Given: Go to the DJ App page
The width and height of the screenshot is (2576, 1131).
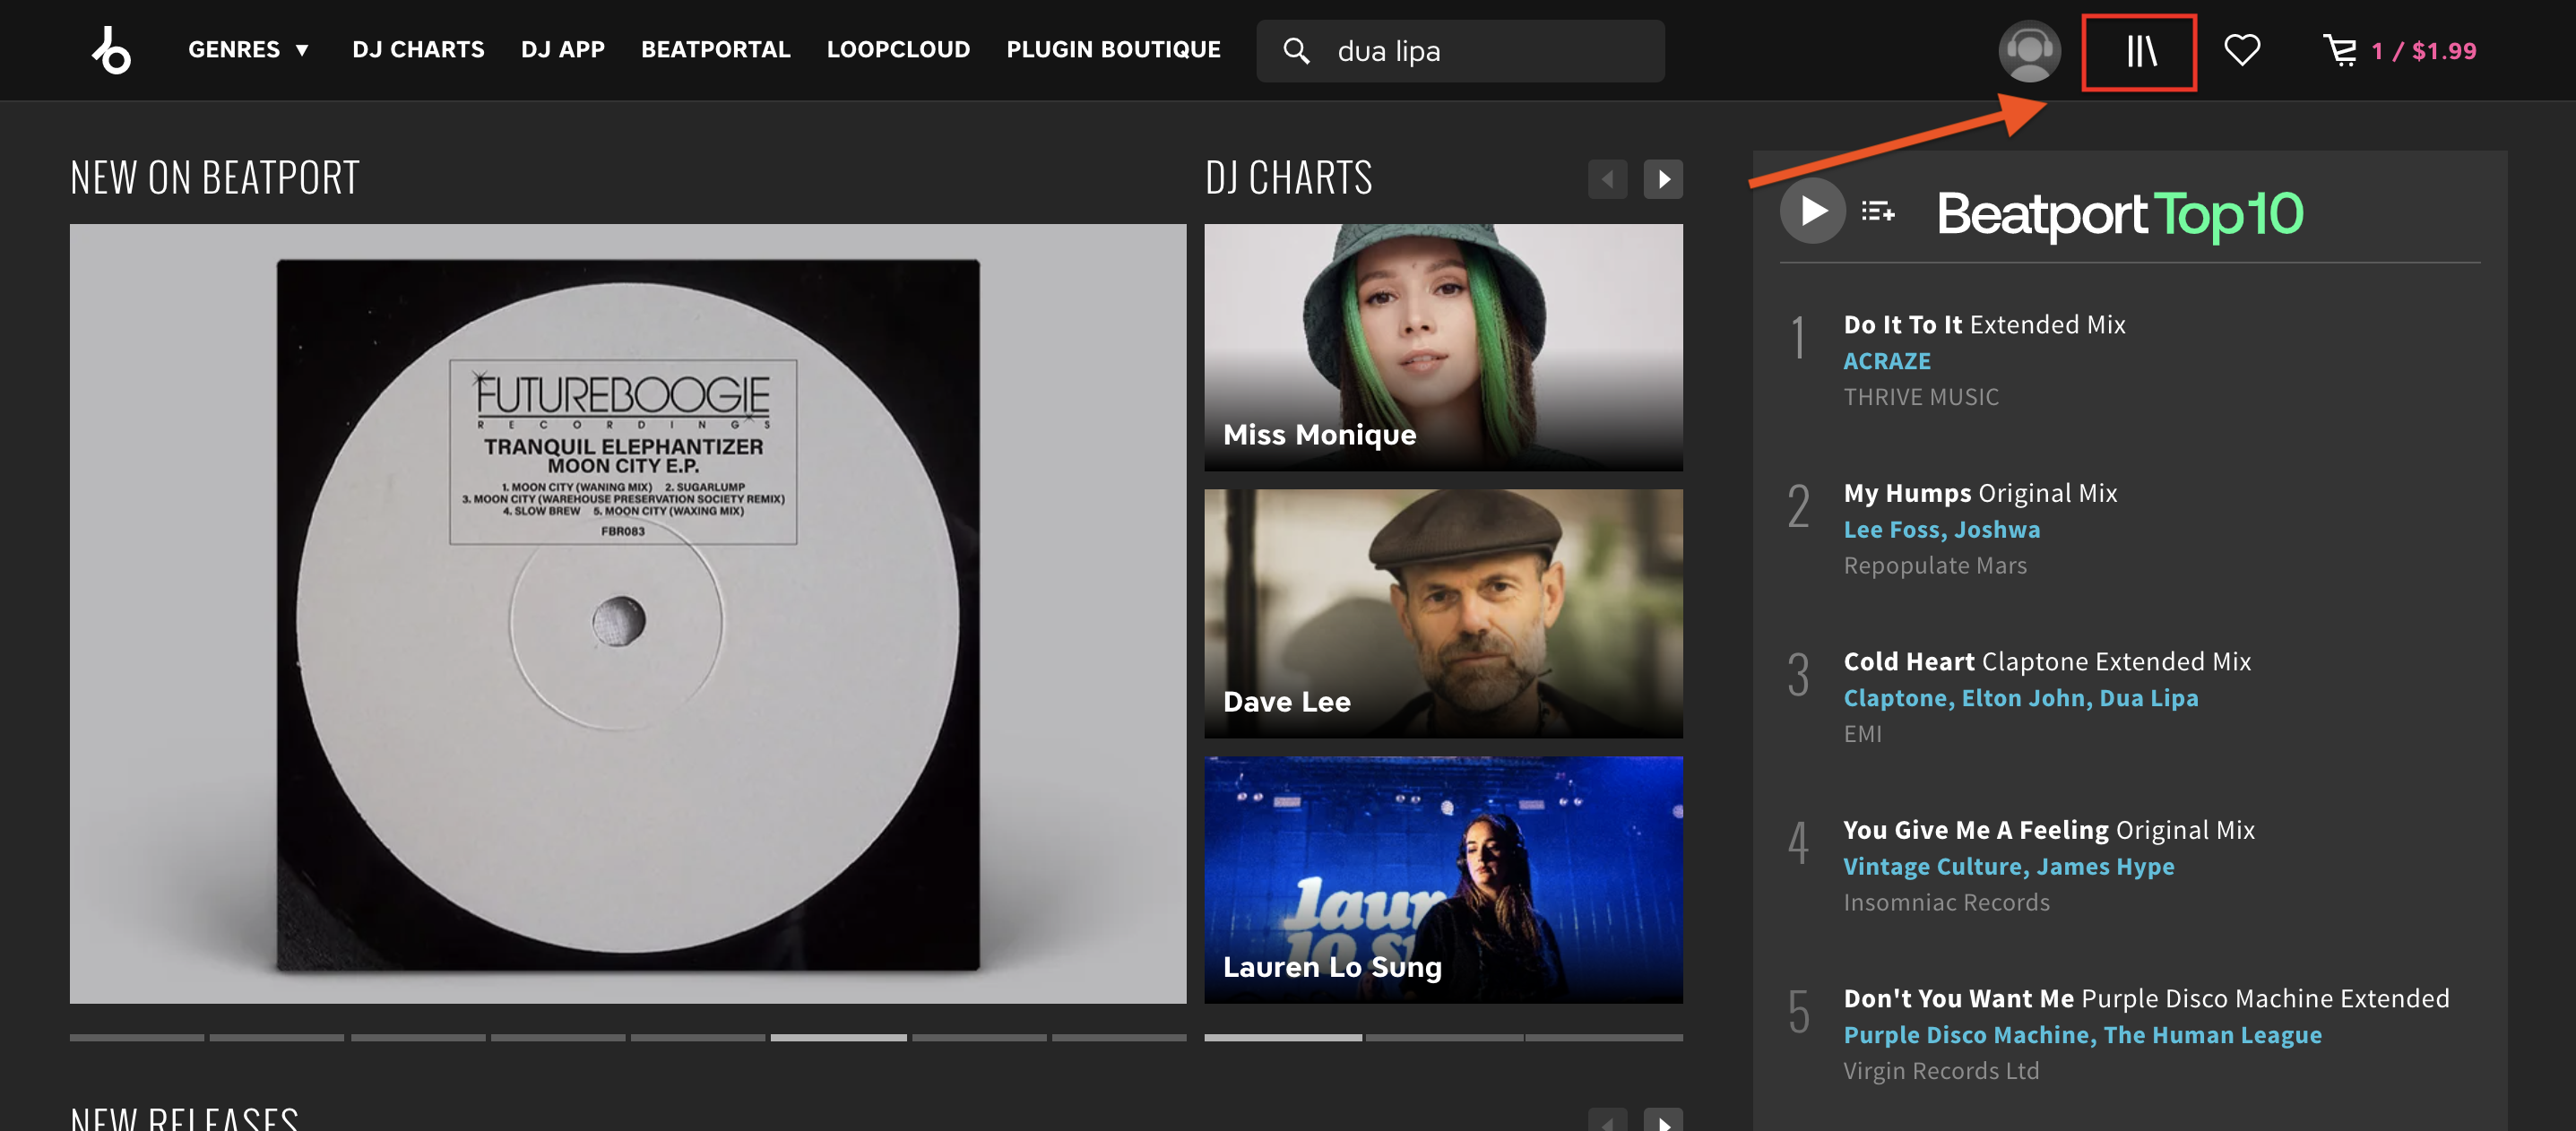Looking at the screenshot, I should [563, 50].
